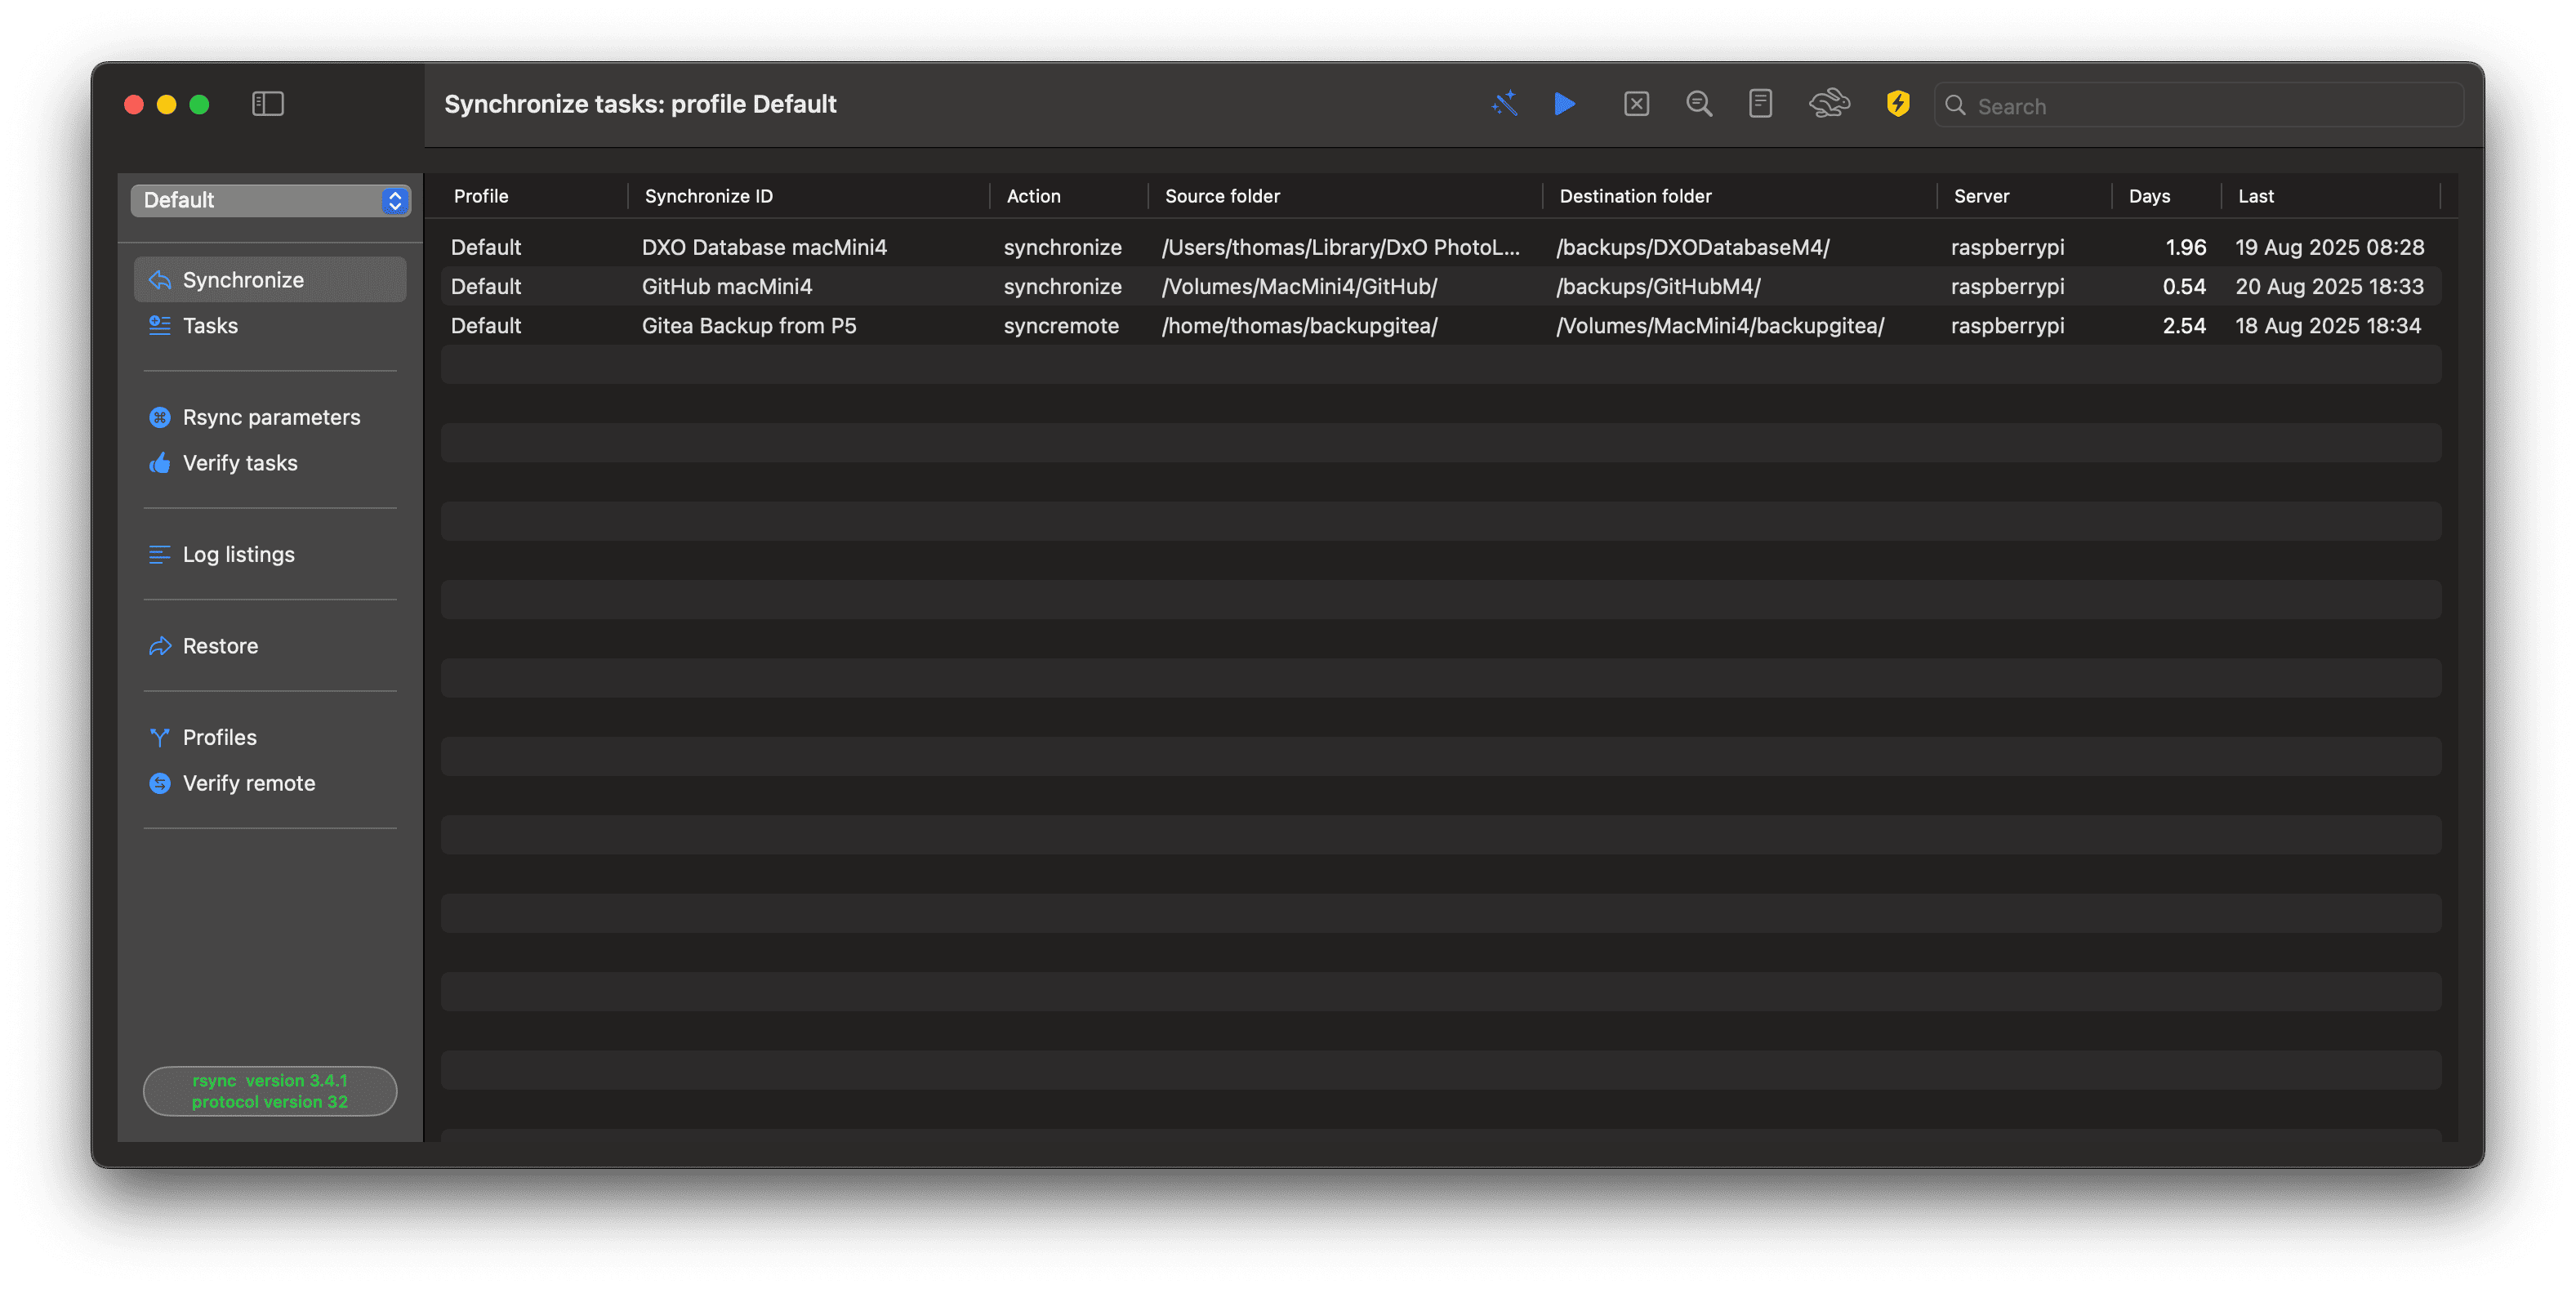Image resolution: width=2576 pixels, height=1289 pixels.
Task: Toggle the sidebar visibility icon
Action: pyautogui.click(x=268, y=104)
